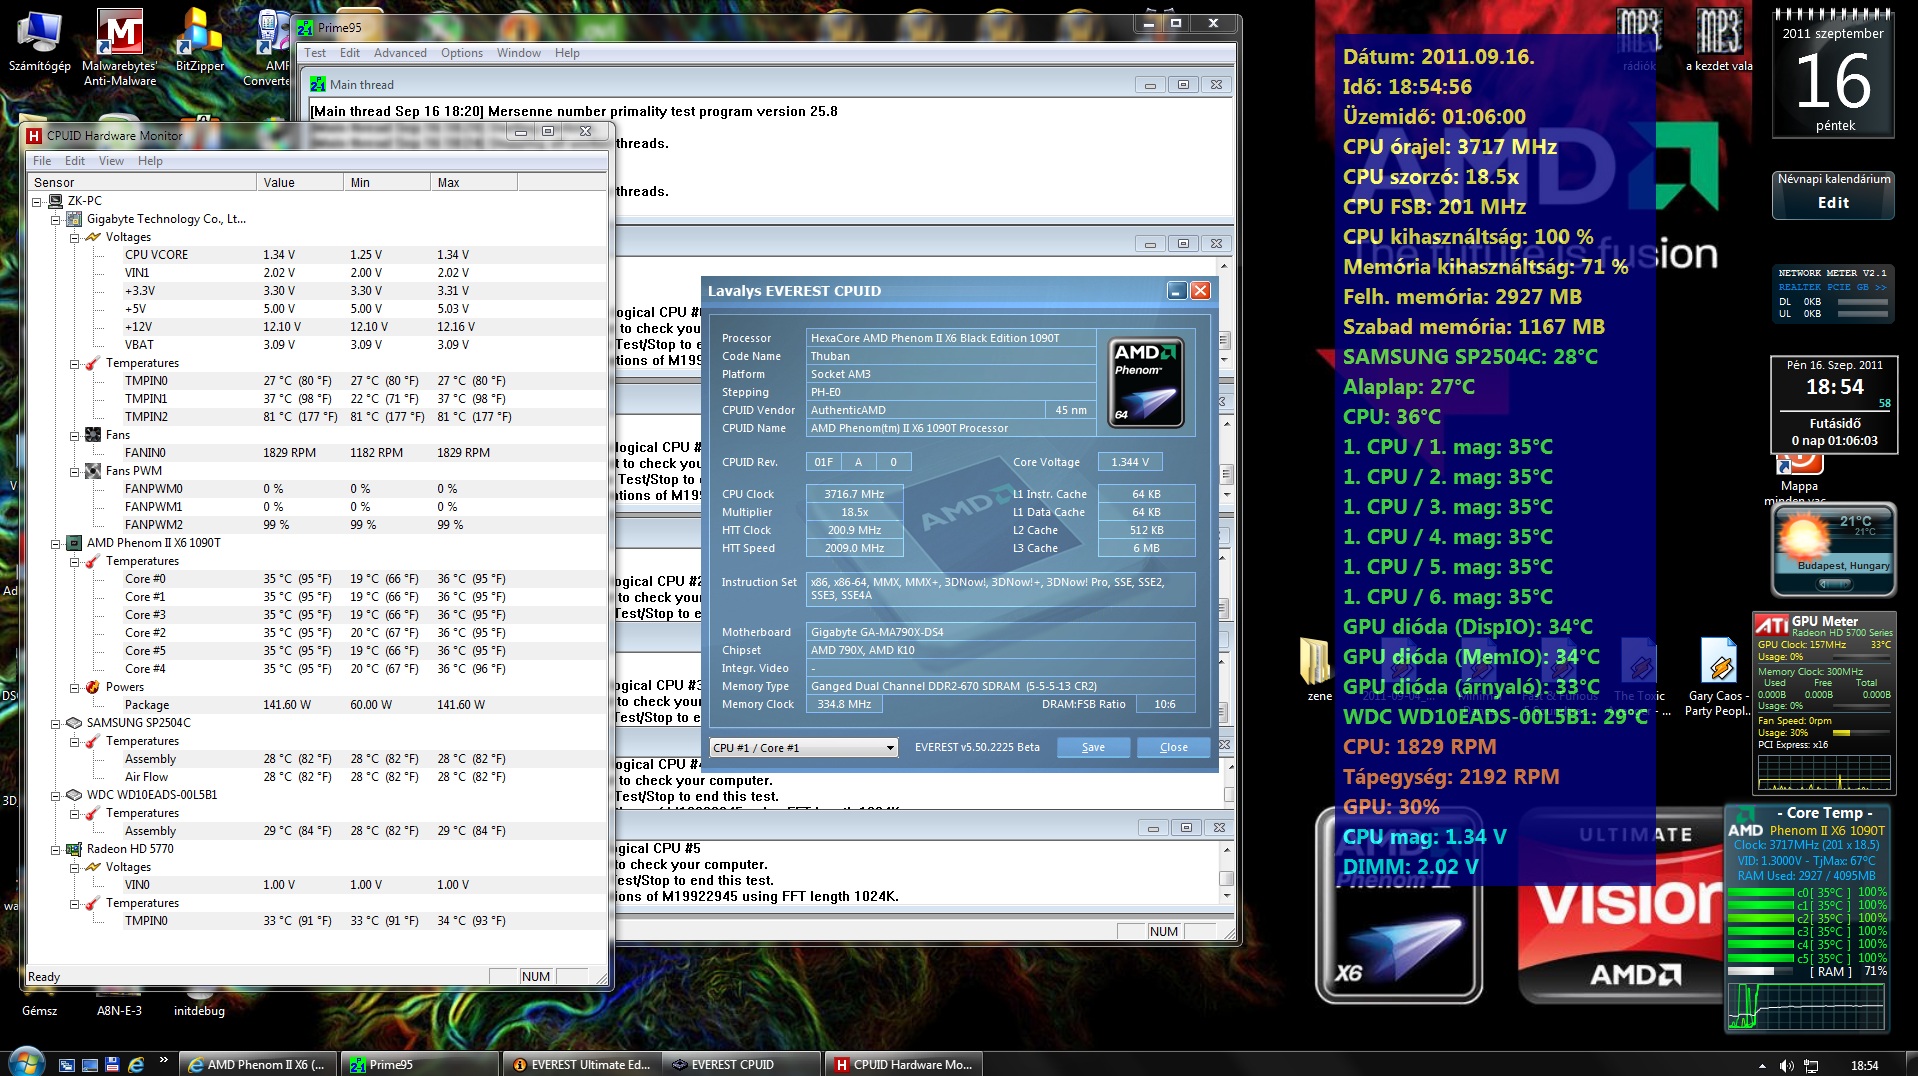Image resolution: width=1918 pixels, height=1076 pixels.
Task: Click the ZK-PC computer icon in tree
Action: [x=55, y=201]
